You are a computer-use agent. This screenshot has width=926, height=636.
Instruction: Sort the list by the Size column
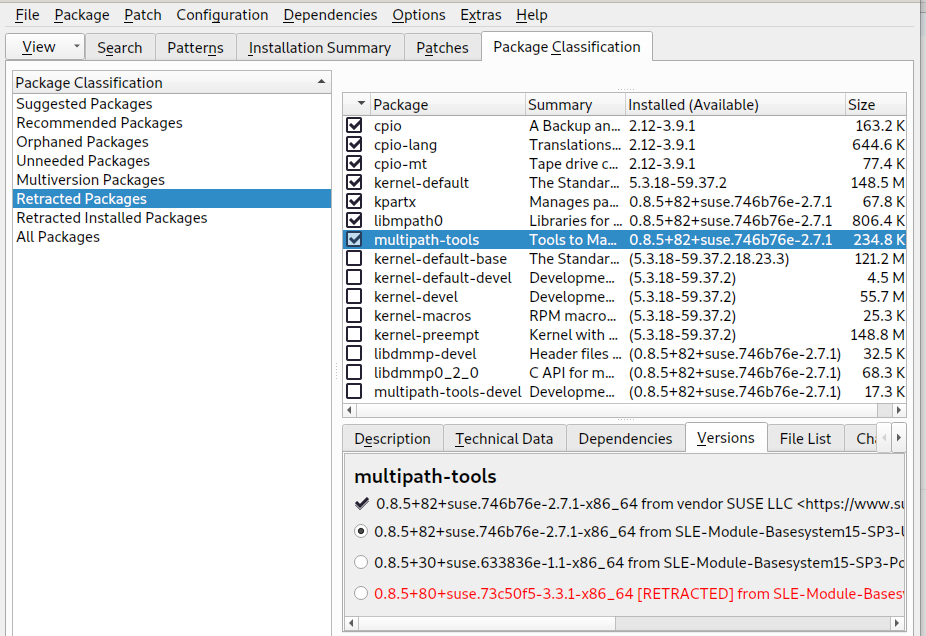[x=861, y=105]
